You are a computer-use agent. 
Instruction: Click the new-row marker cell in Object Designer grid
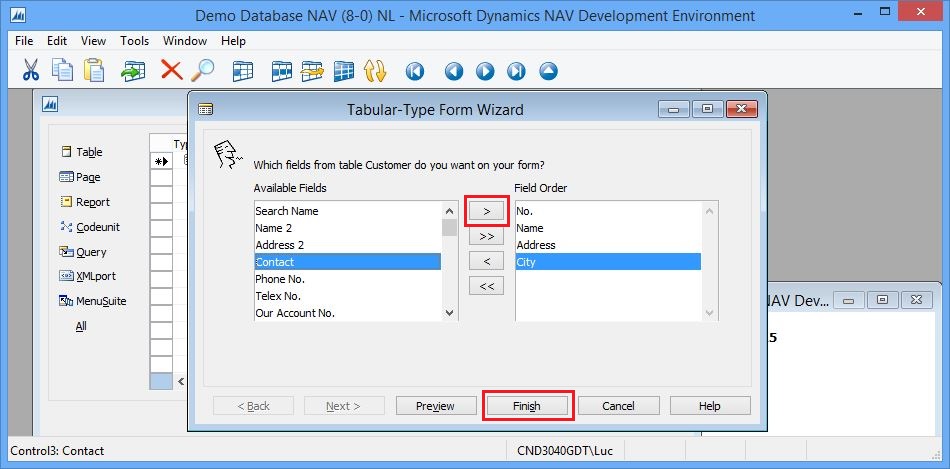[x=161, y=161]
